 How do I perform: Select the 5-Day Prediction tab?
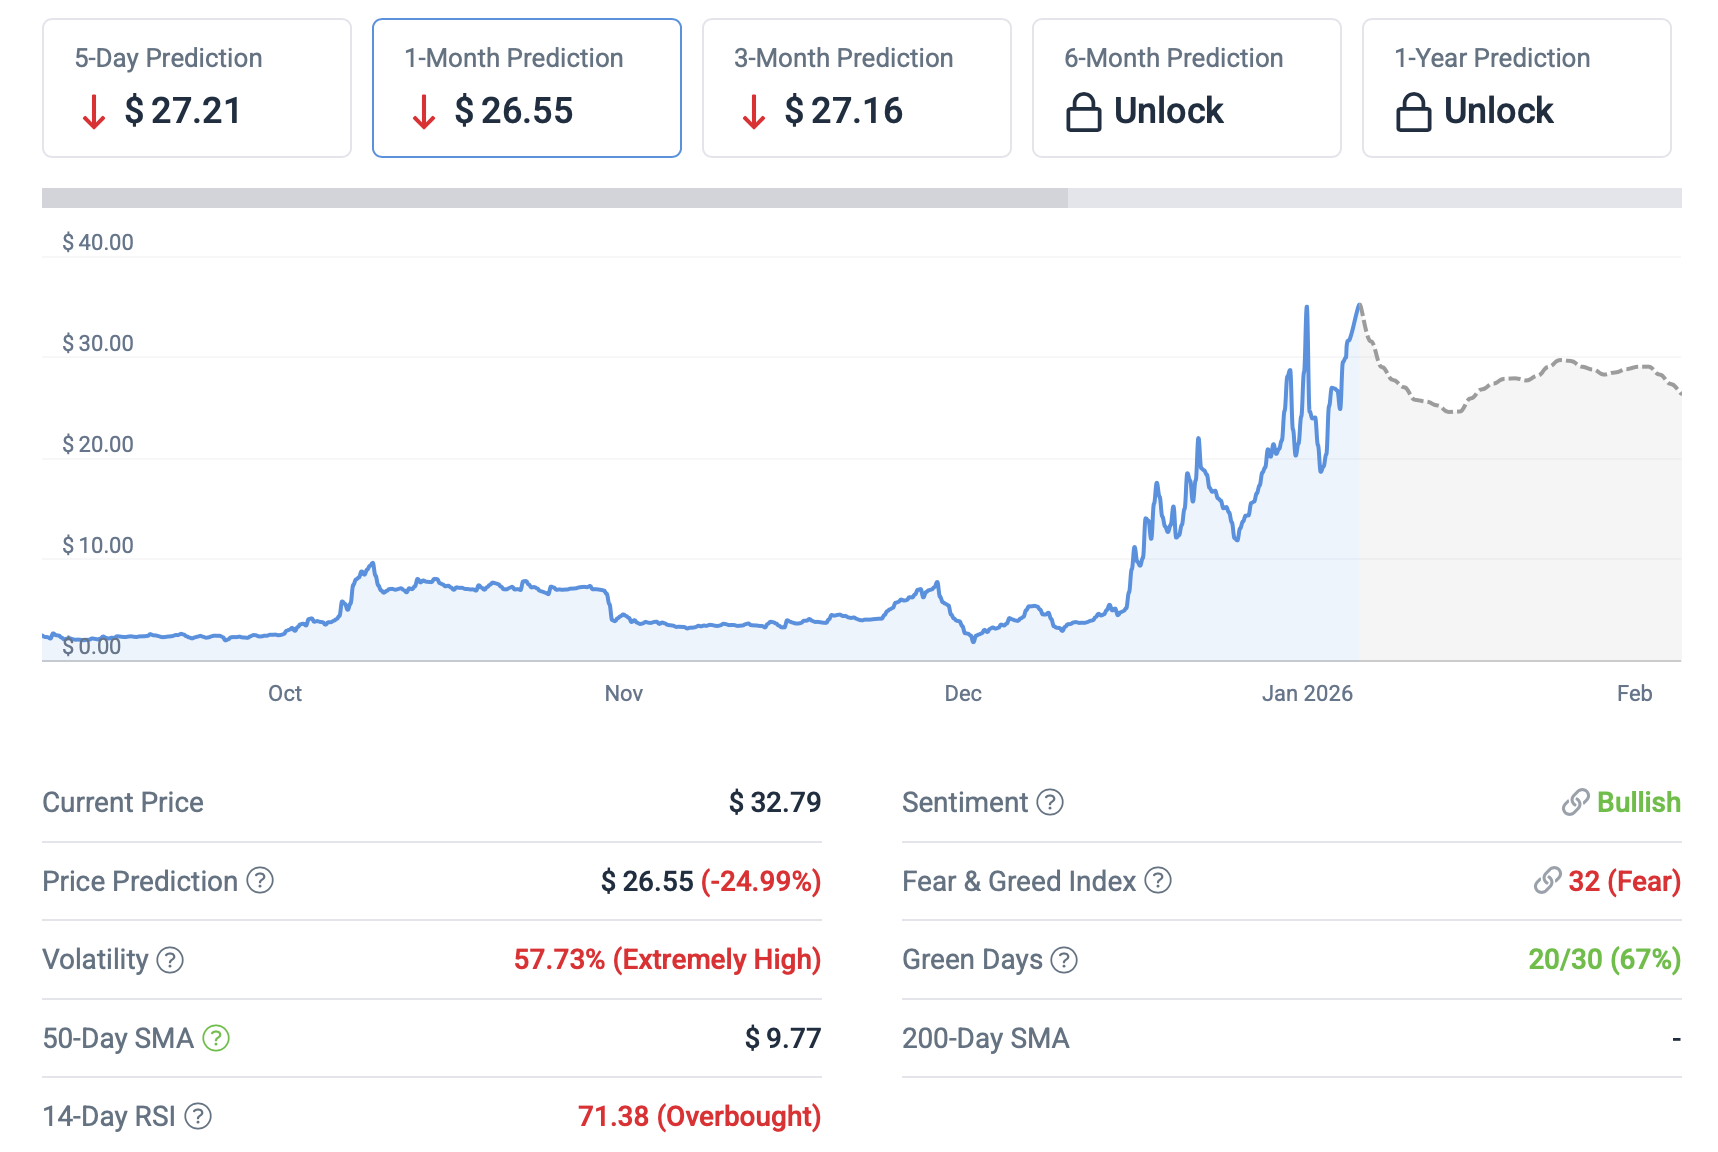pos(197,88)
